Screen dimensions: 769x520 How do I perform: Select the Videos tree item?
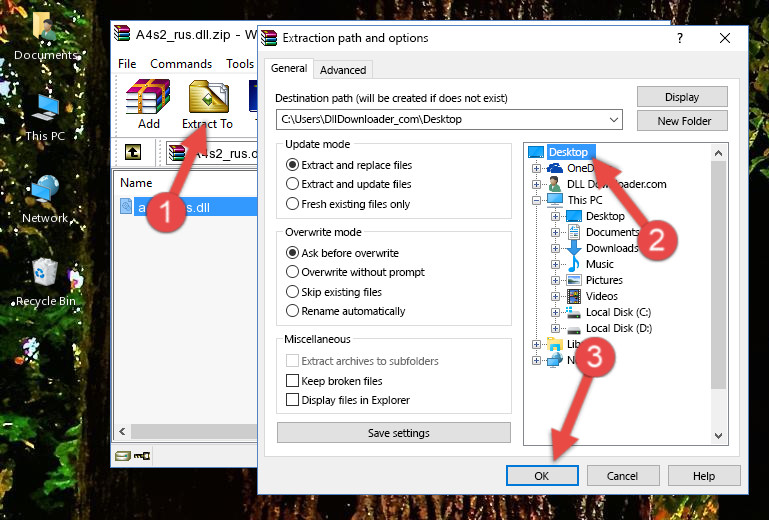pos(602,296)
